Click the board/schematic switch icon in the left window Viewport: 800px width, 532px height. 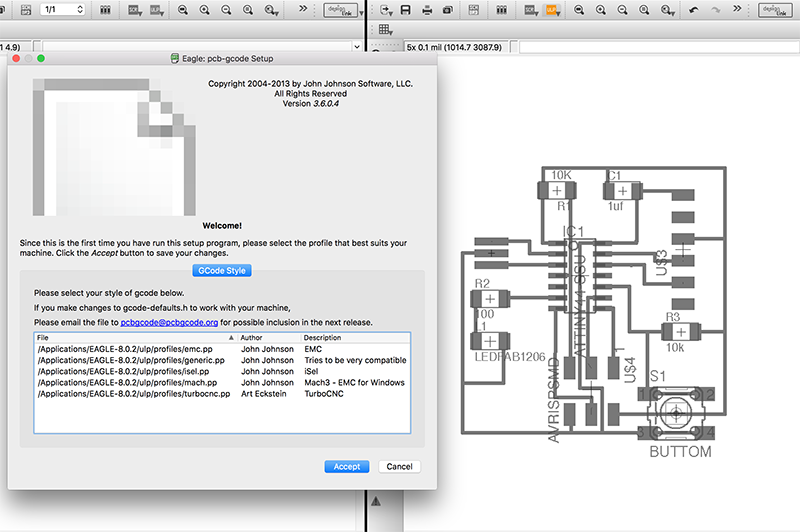click(26, 10)
